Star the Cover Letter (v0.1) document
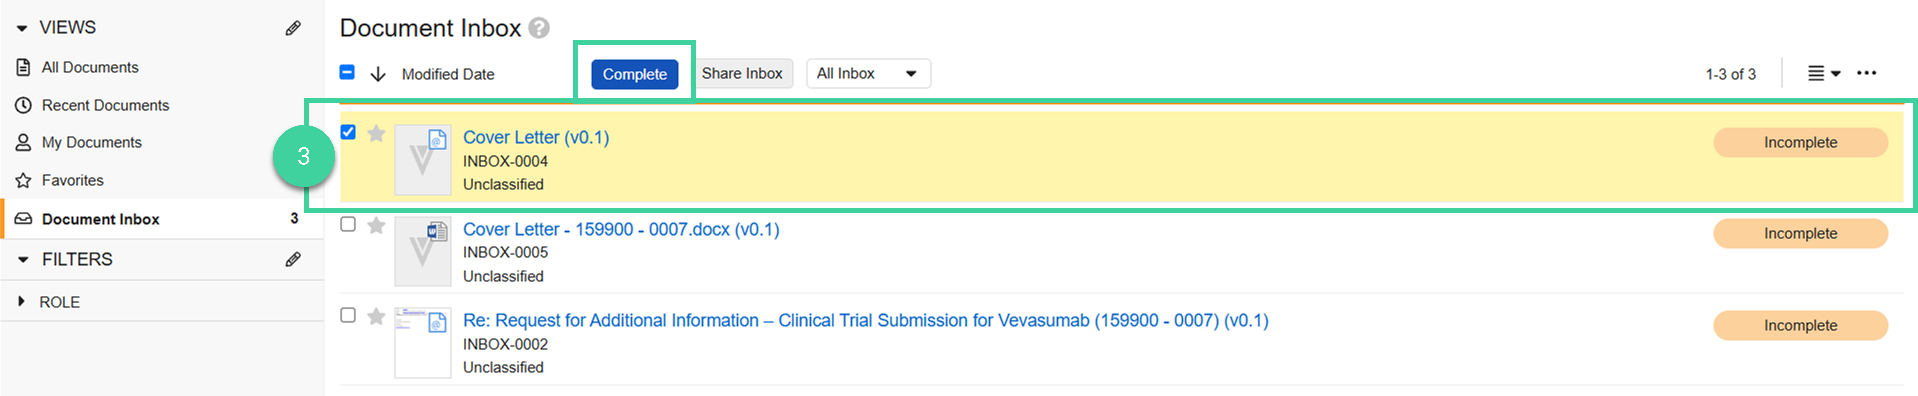 (376, 133)
